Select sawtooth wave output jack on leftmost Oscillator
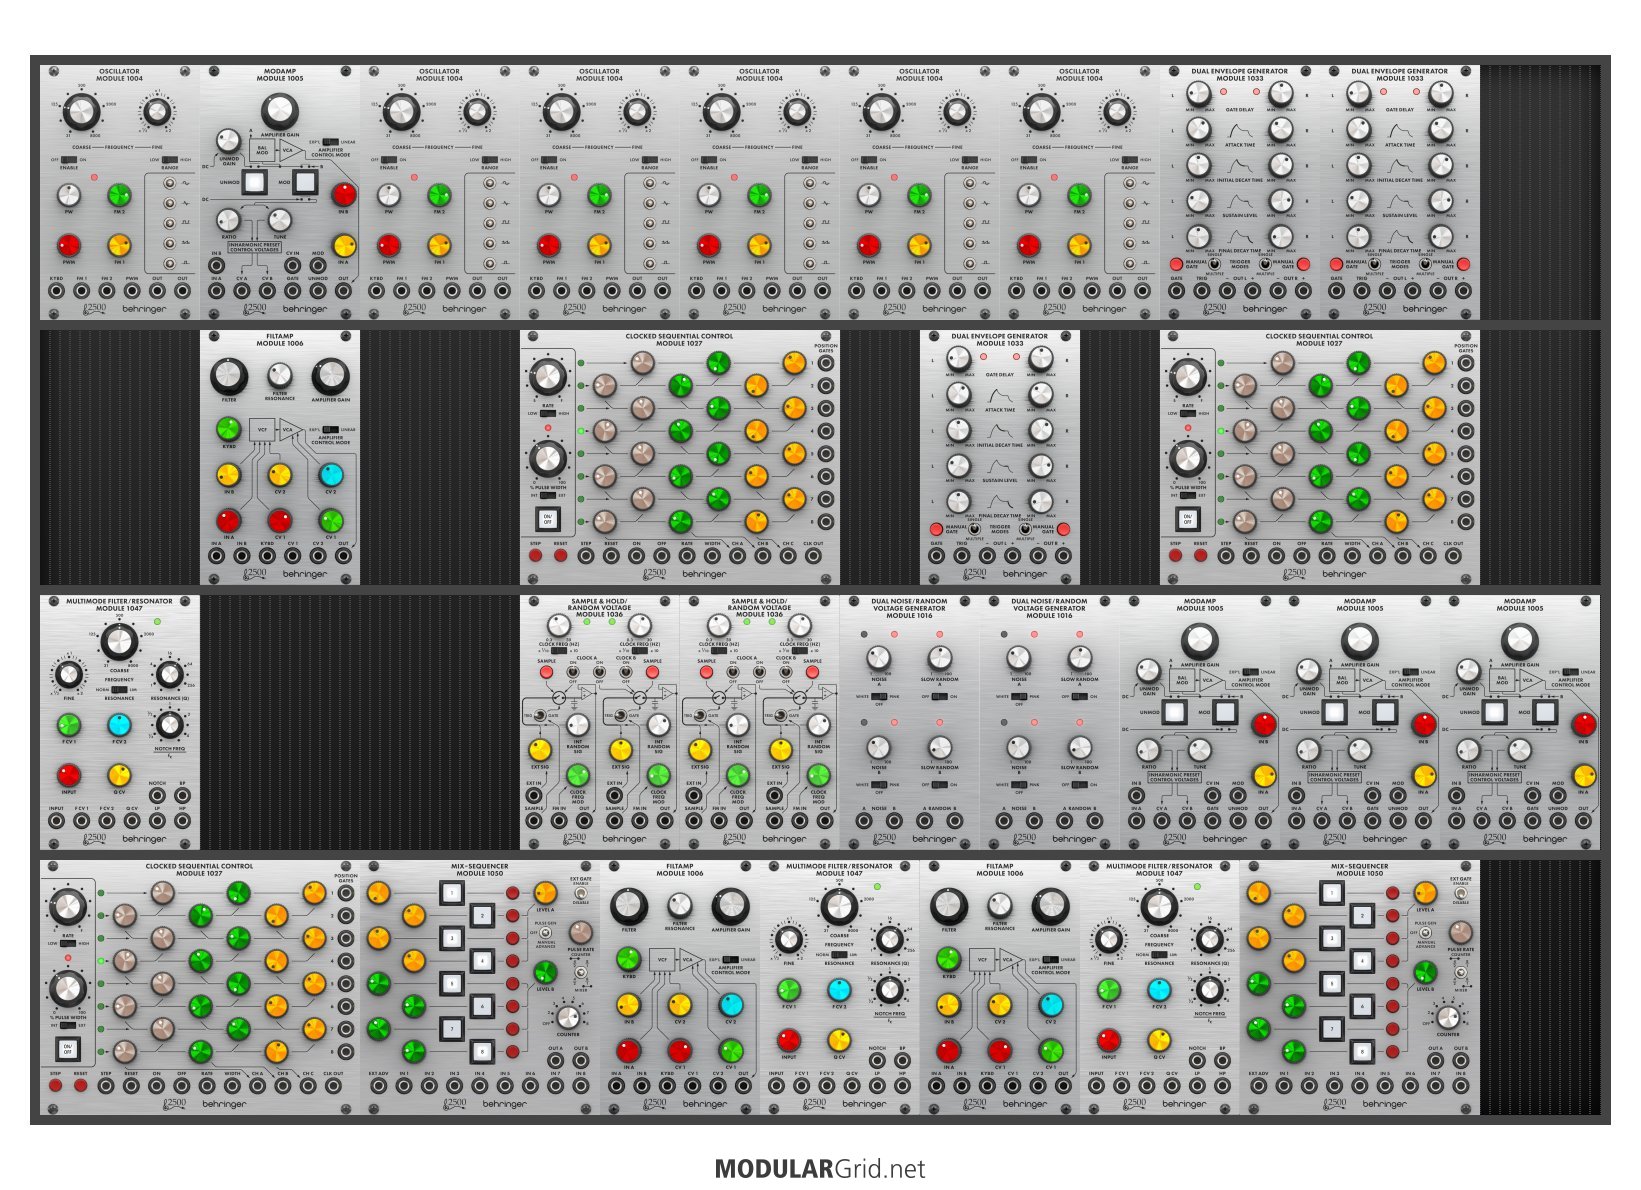This screenshot has width=1641, height=1190. [170, 243]
